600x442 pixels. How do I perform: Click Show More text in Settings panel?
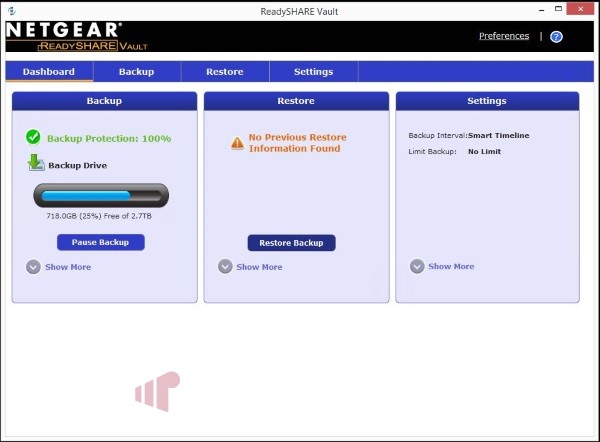[451, 266]
